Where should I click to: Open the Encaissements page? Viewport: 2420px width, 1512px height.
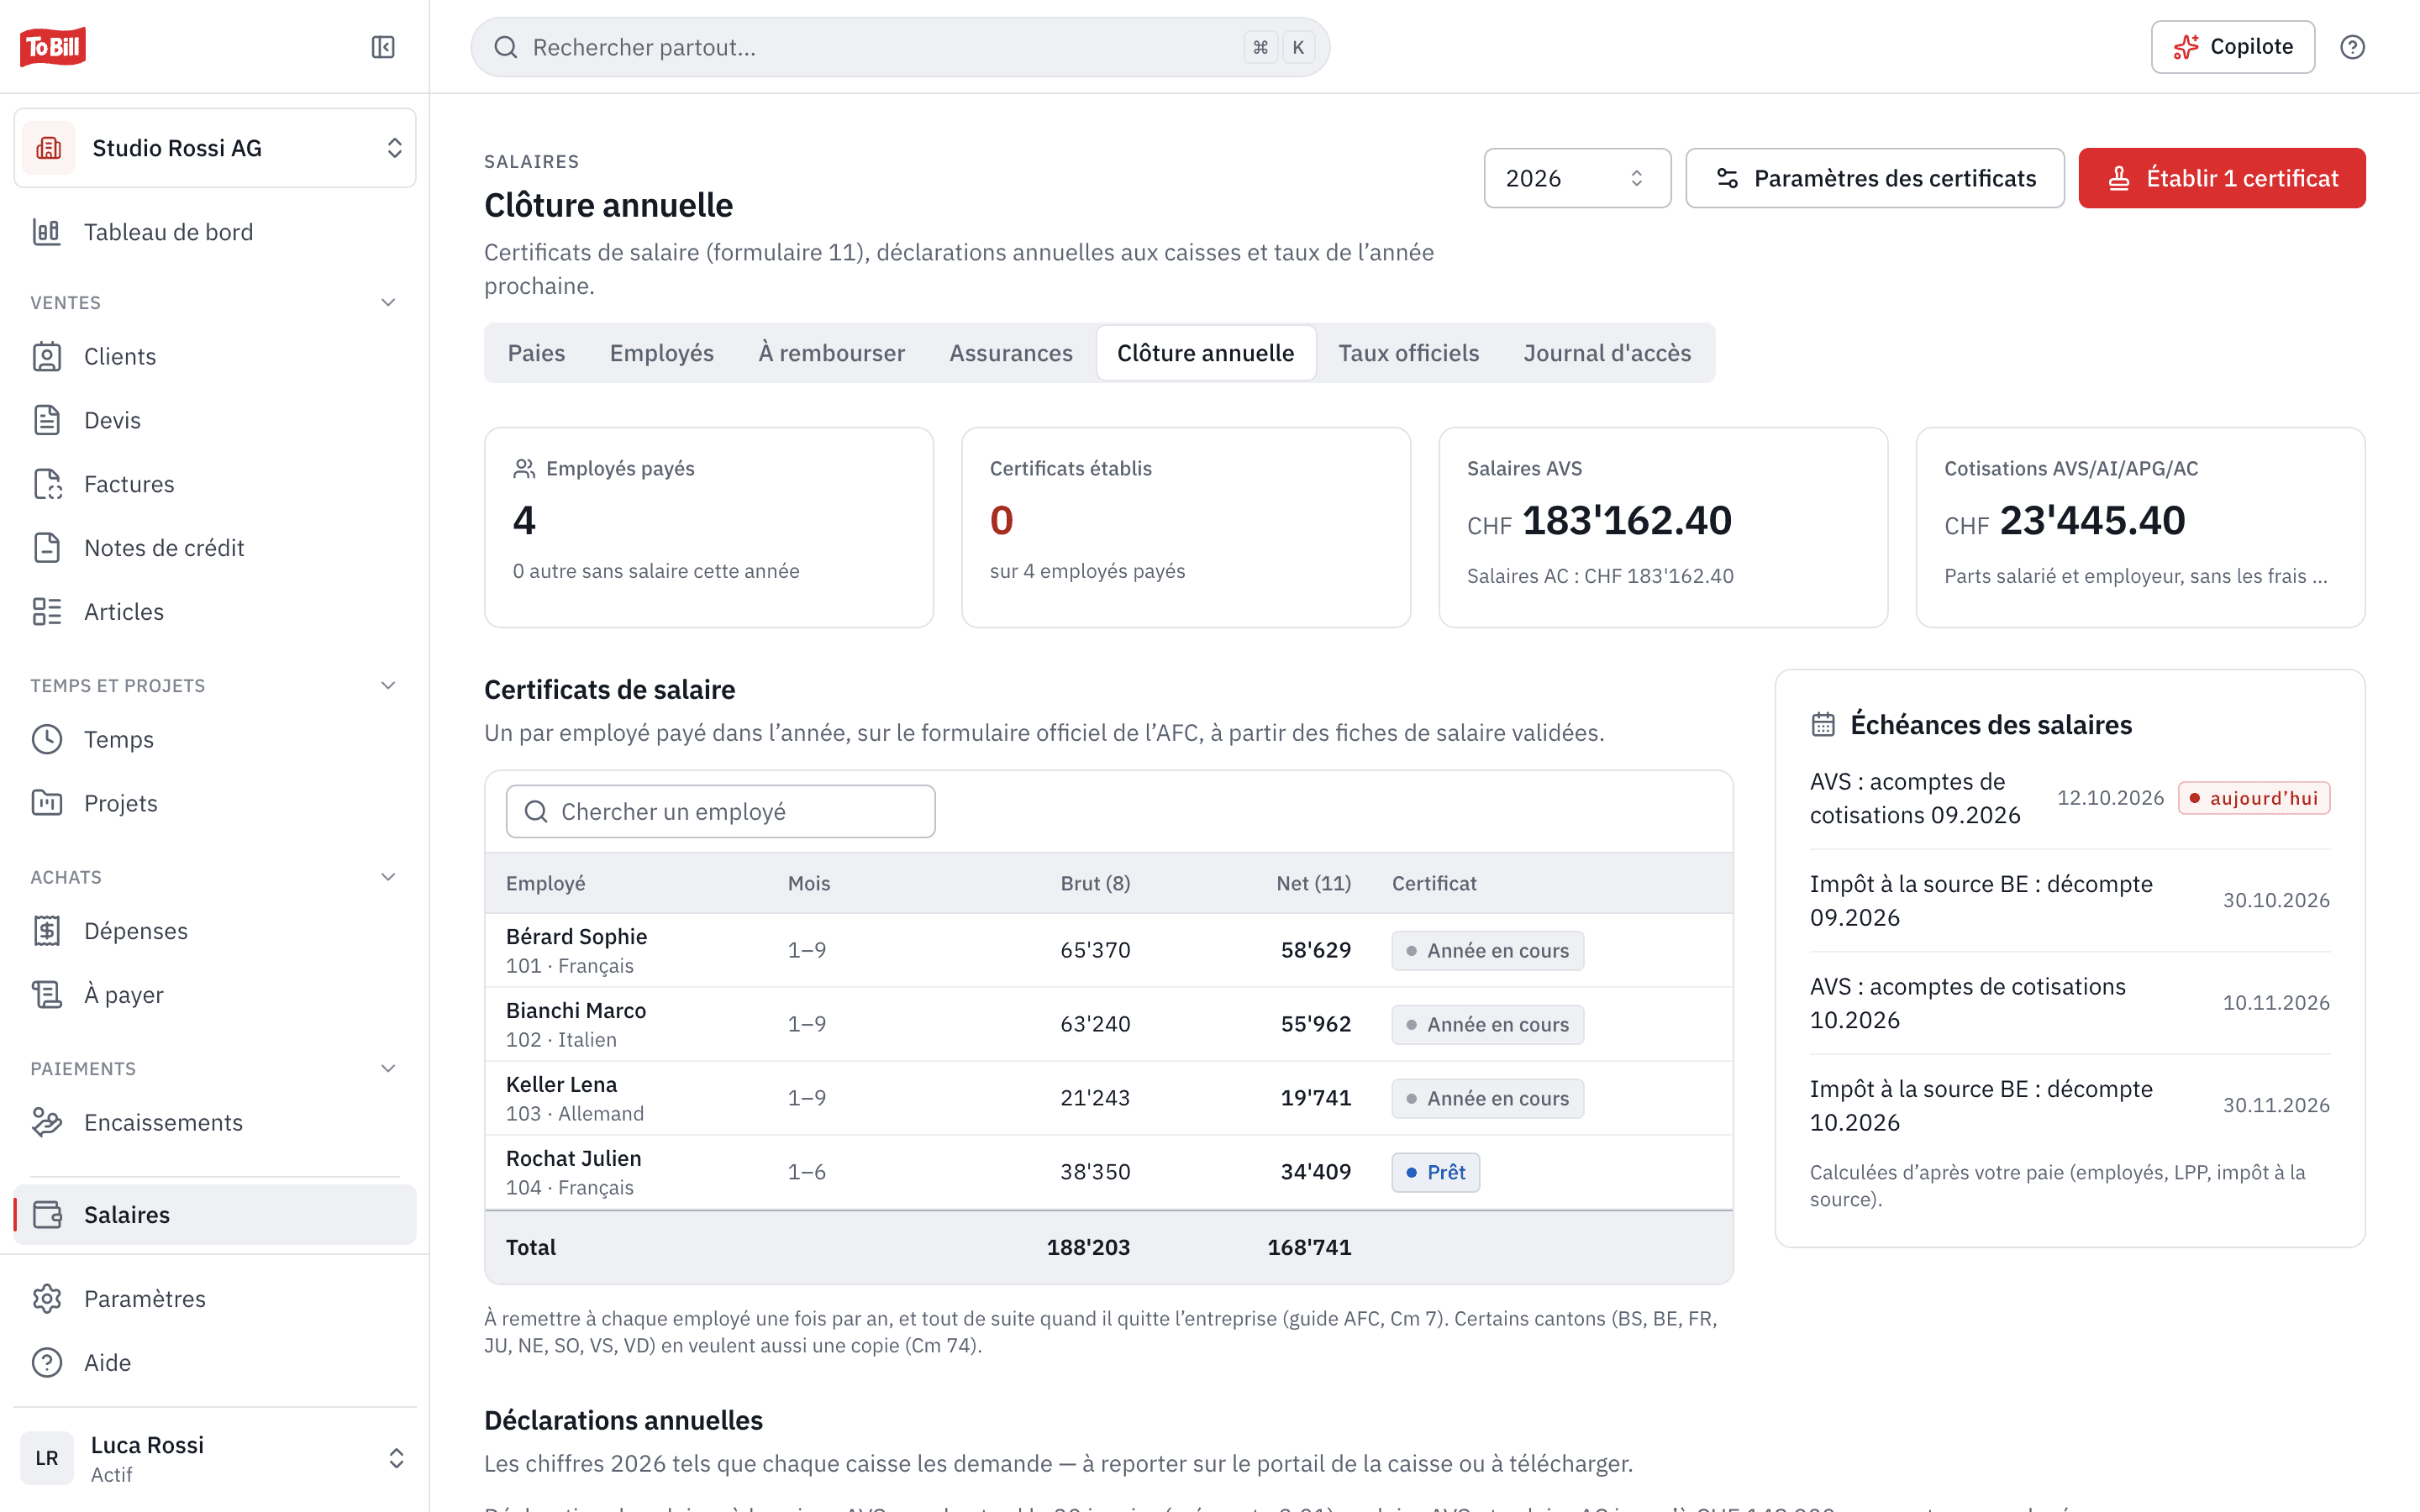click(215, 1122)
